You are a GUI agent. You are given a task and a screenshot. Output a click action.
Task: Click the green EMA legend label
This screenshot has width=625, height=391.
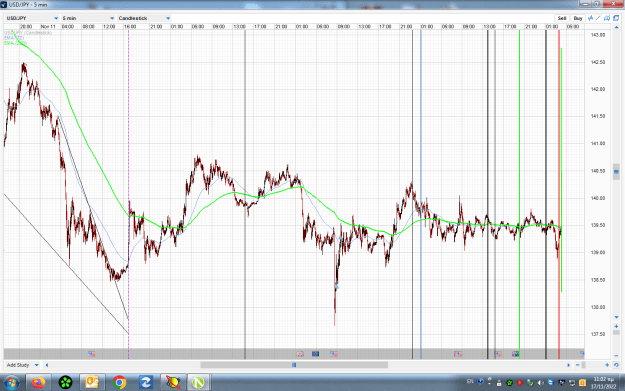tap(15, 43)
